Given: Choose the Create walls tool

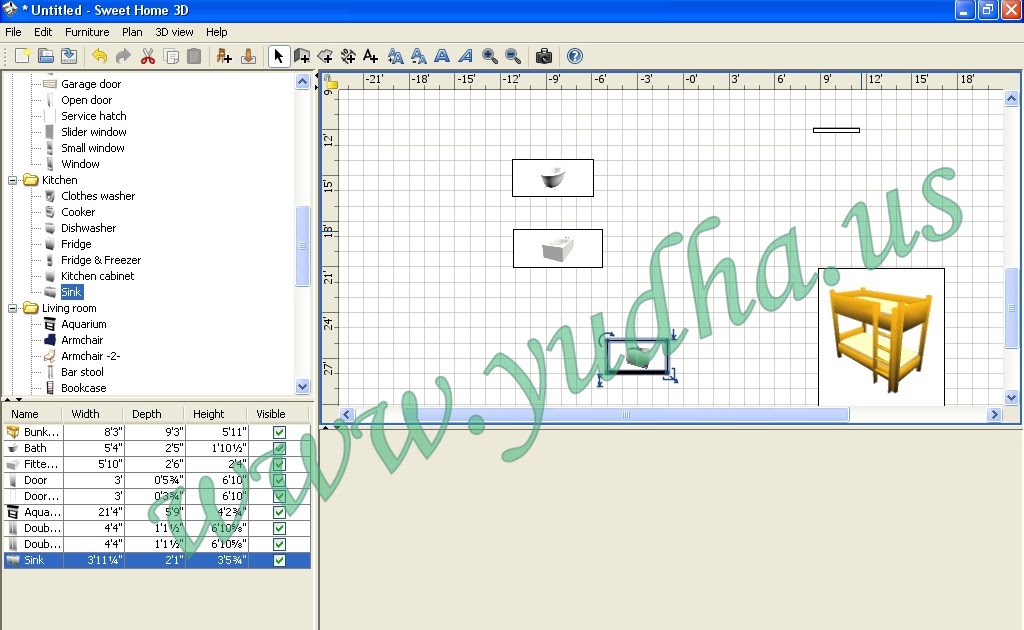Looking at the screenshot, I should (x=302, y=56).
